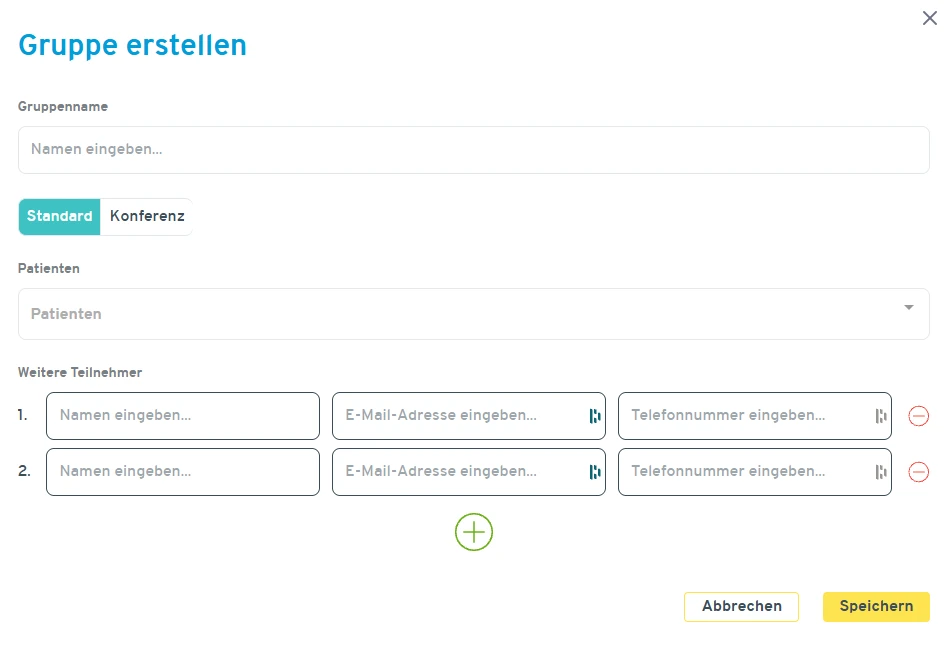Screen dimensions: 952x649
Task: Click name field of participant 2
Action: coord(182,472)
